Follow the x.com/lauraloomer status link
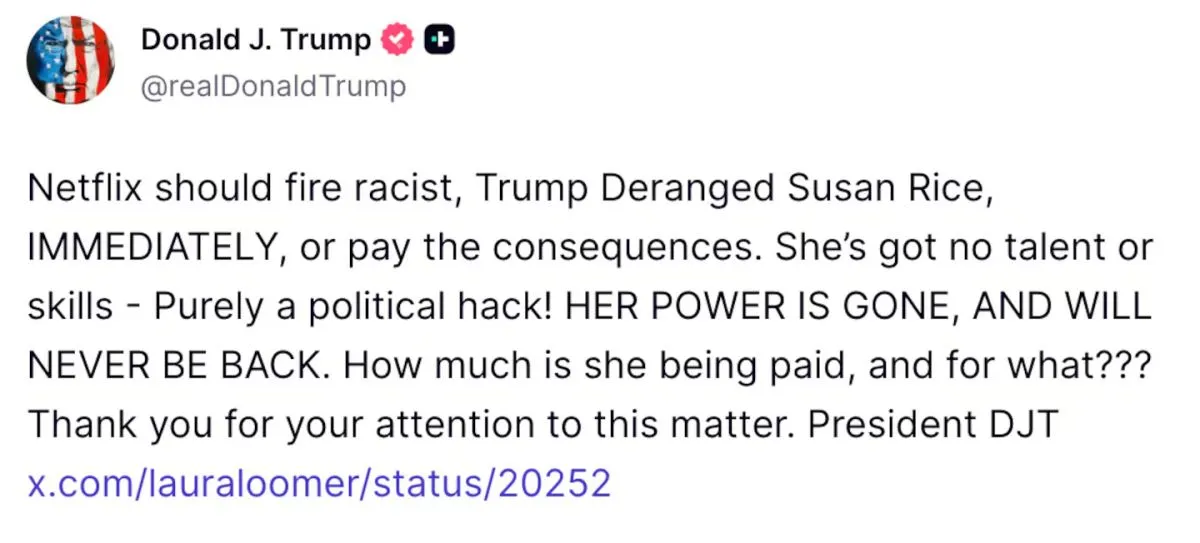 coord(318,483)
